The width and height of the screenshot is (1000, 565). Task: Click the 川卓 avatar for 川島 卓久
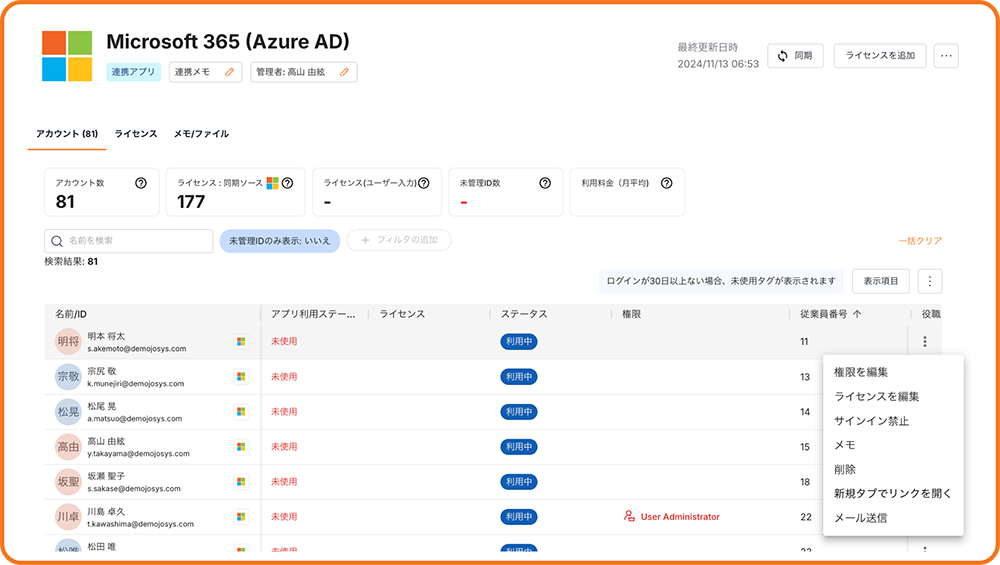[x=68, y=517]
